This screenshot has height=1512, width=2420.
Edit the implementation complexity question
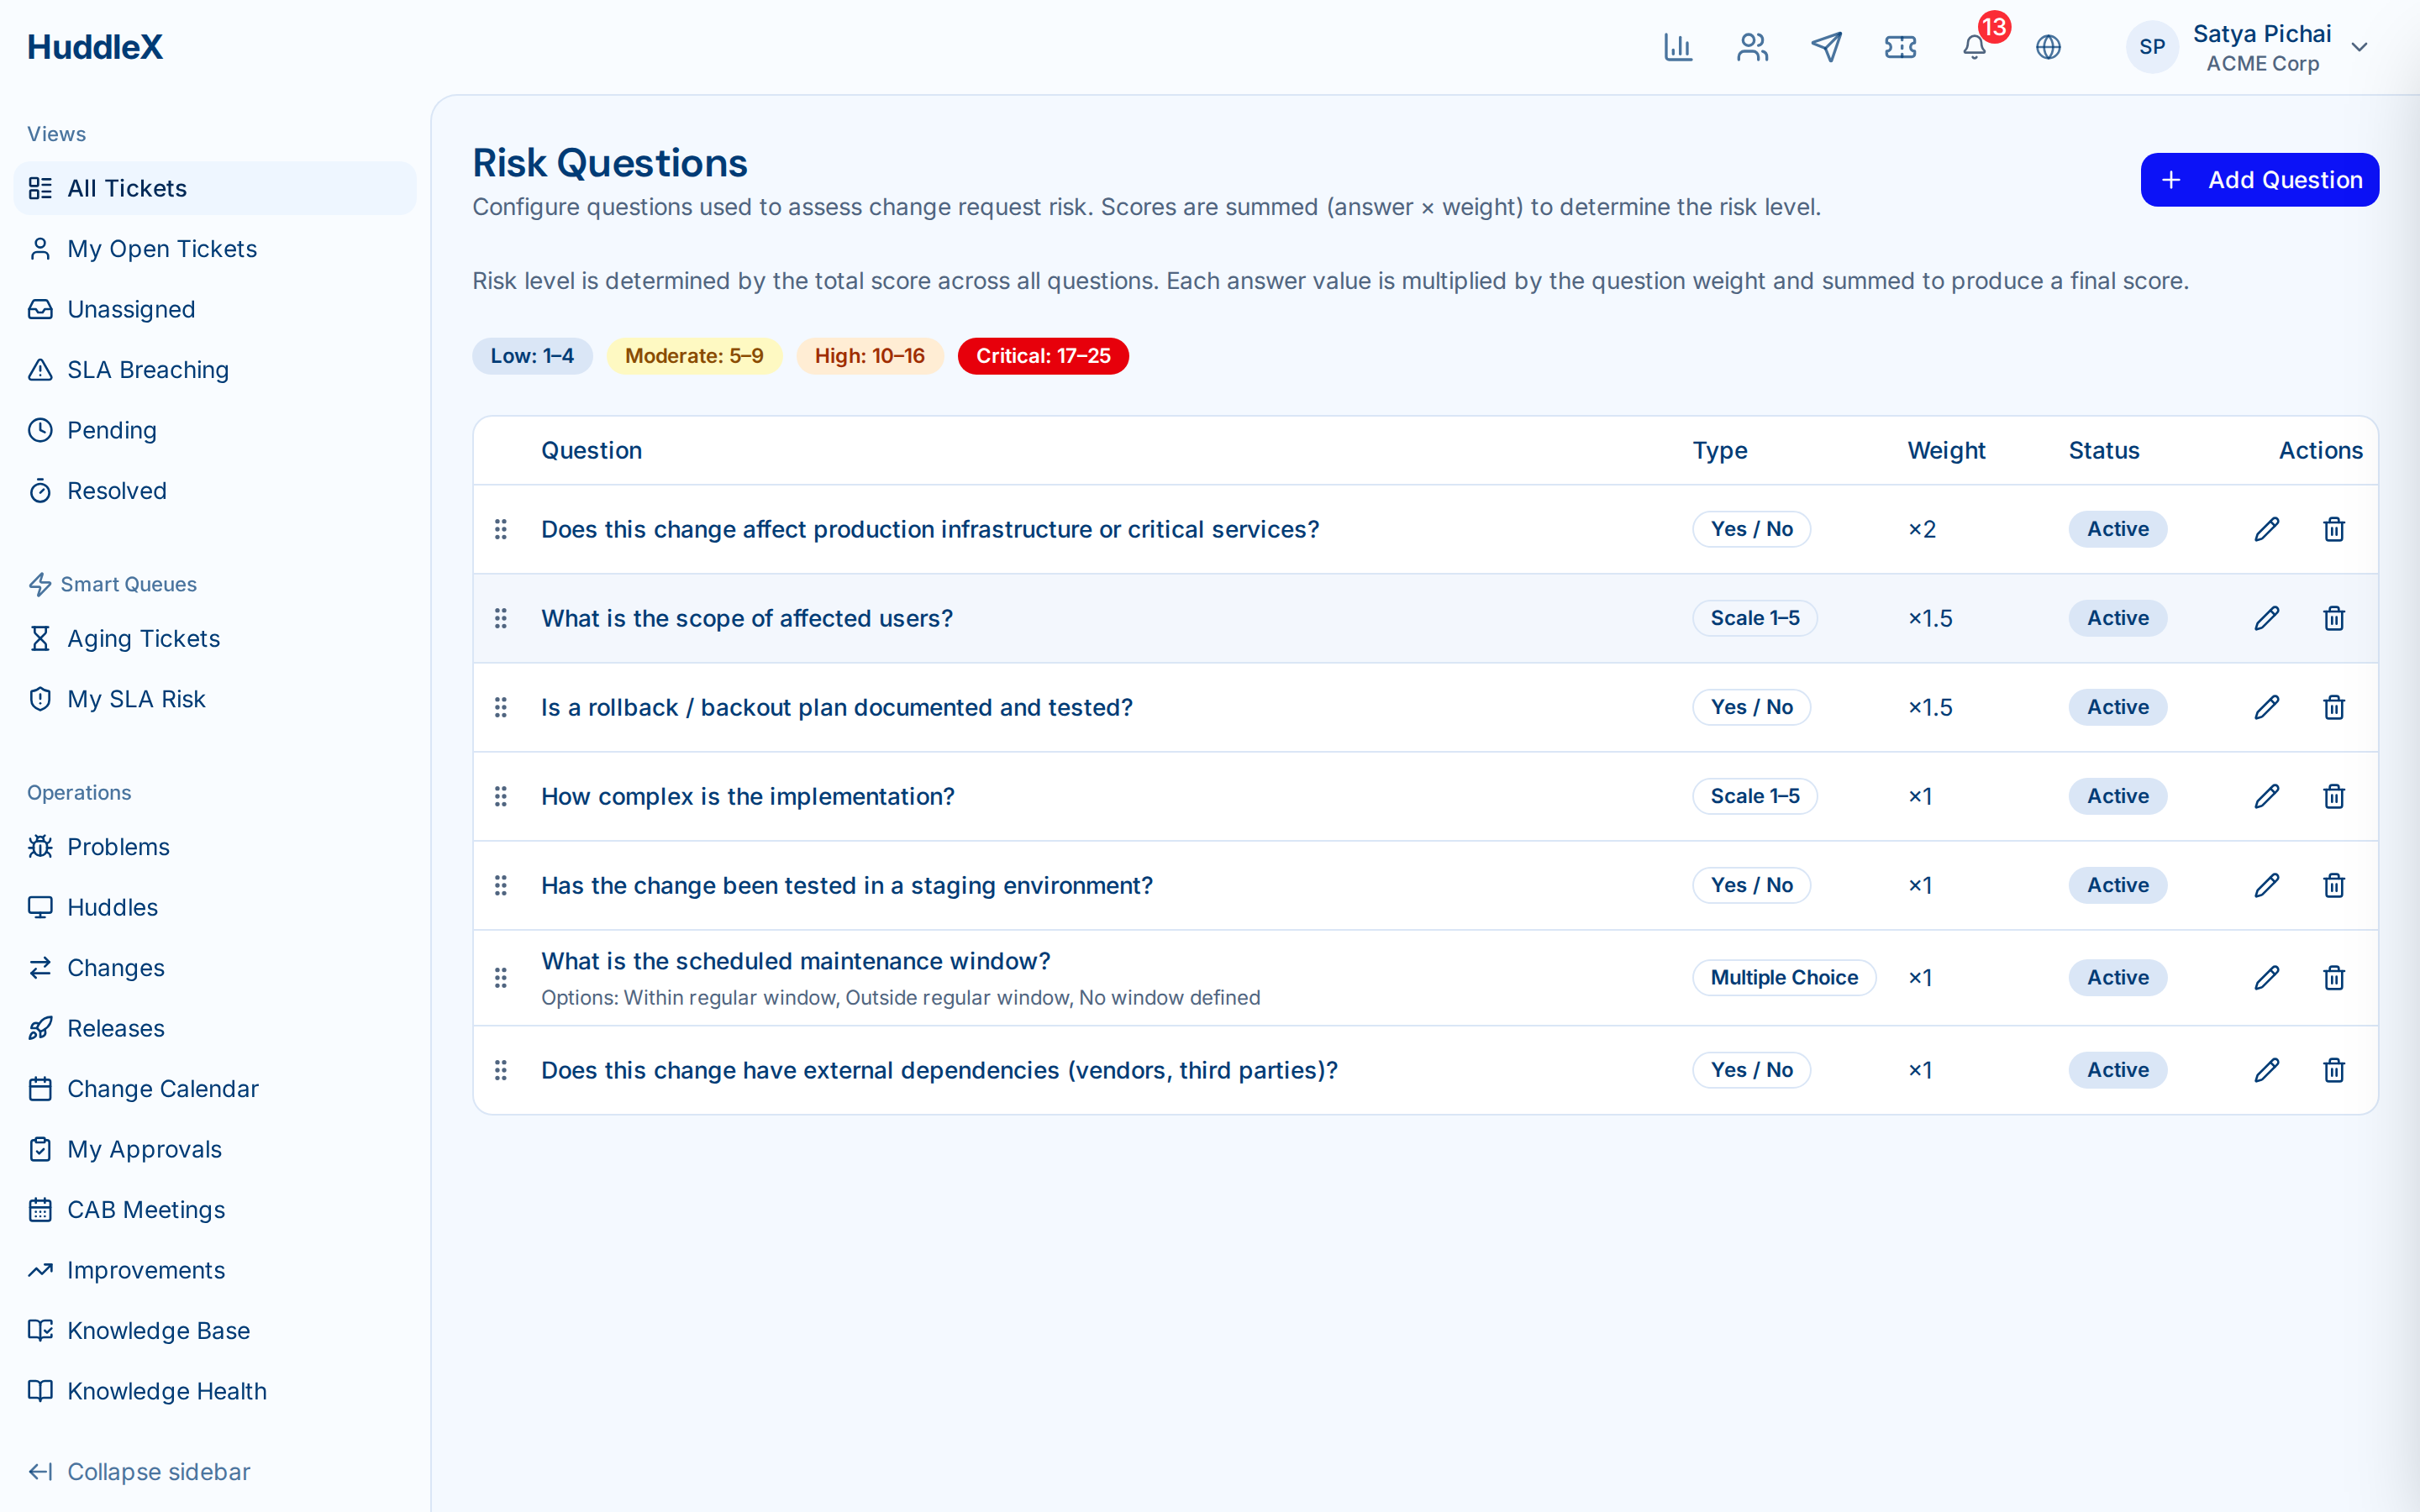tap(2267, 796)
